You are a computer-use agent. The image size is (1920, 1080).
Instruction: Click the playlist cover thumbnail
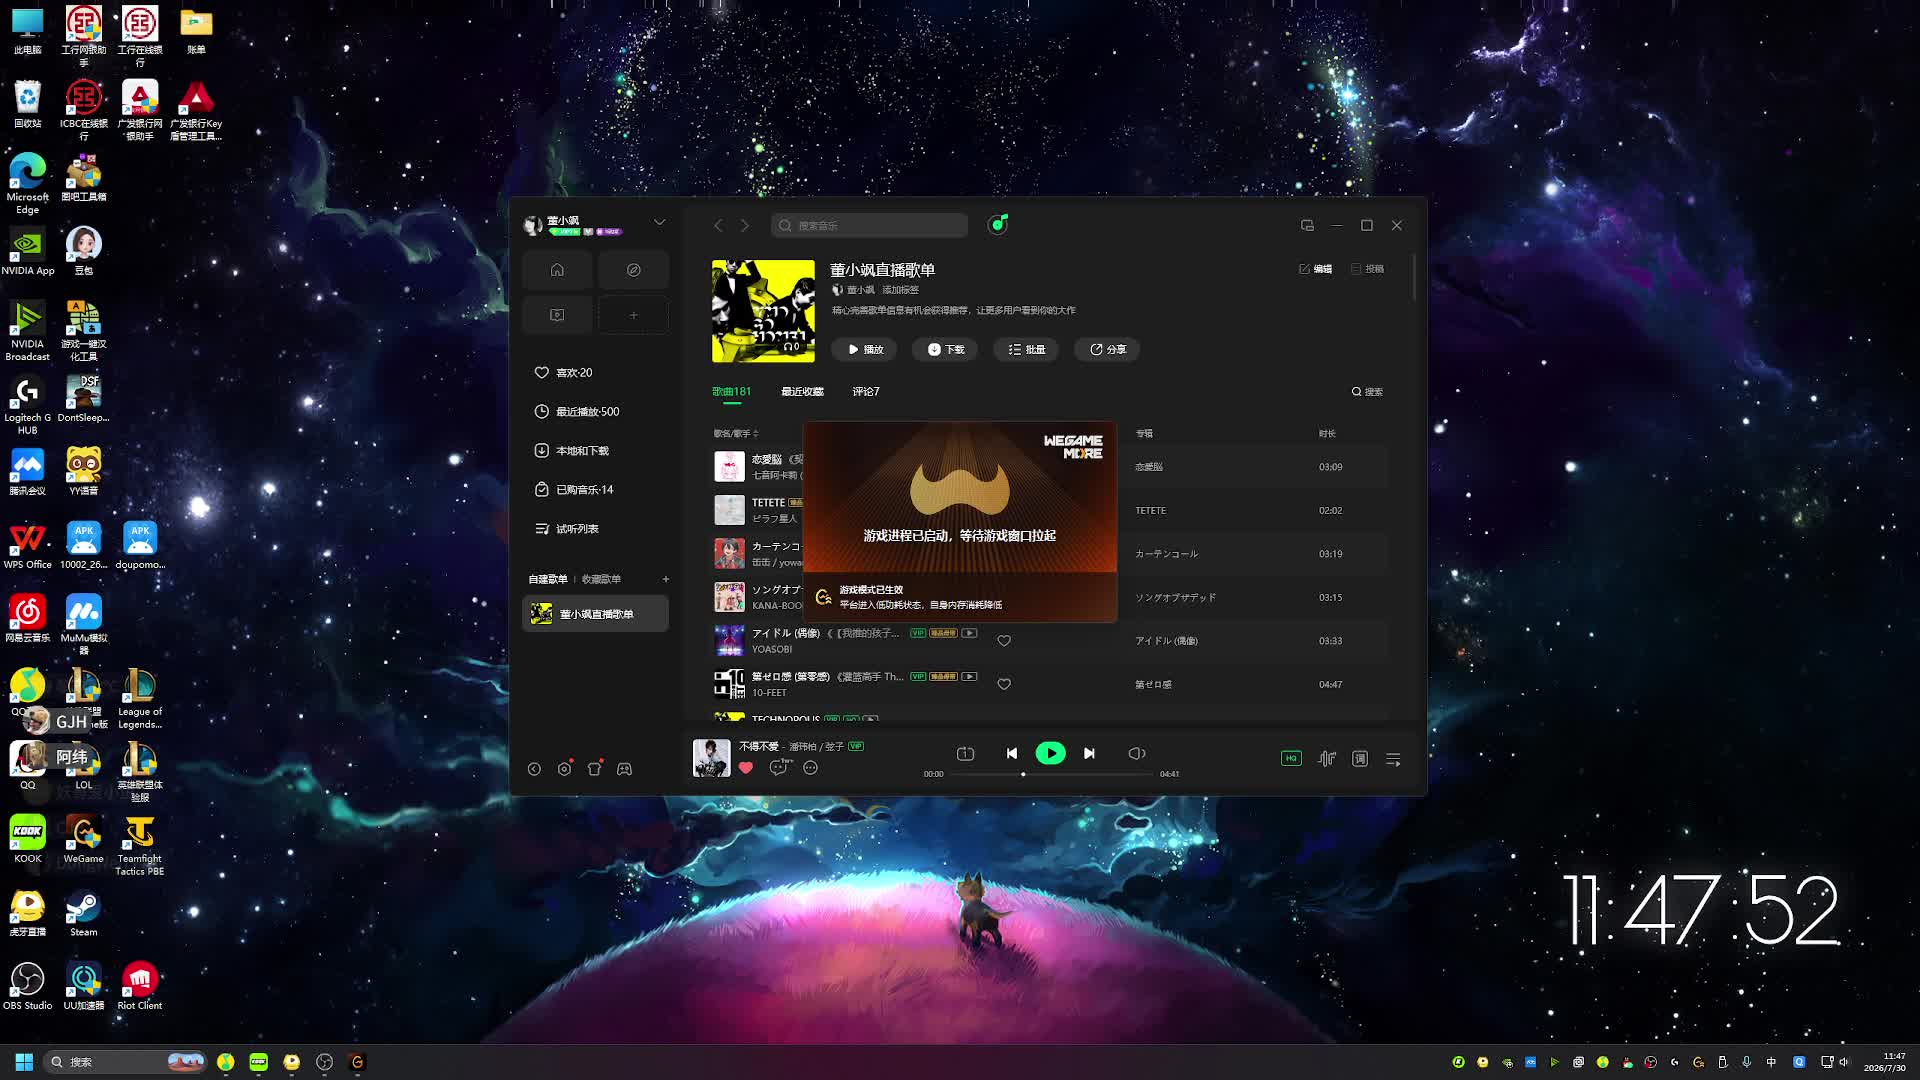coord(763,311)
